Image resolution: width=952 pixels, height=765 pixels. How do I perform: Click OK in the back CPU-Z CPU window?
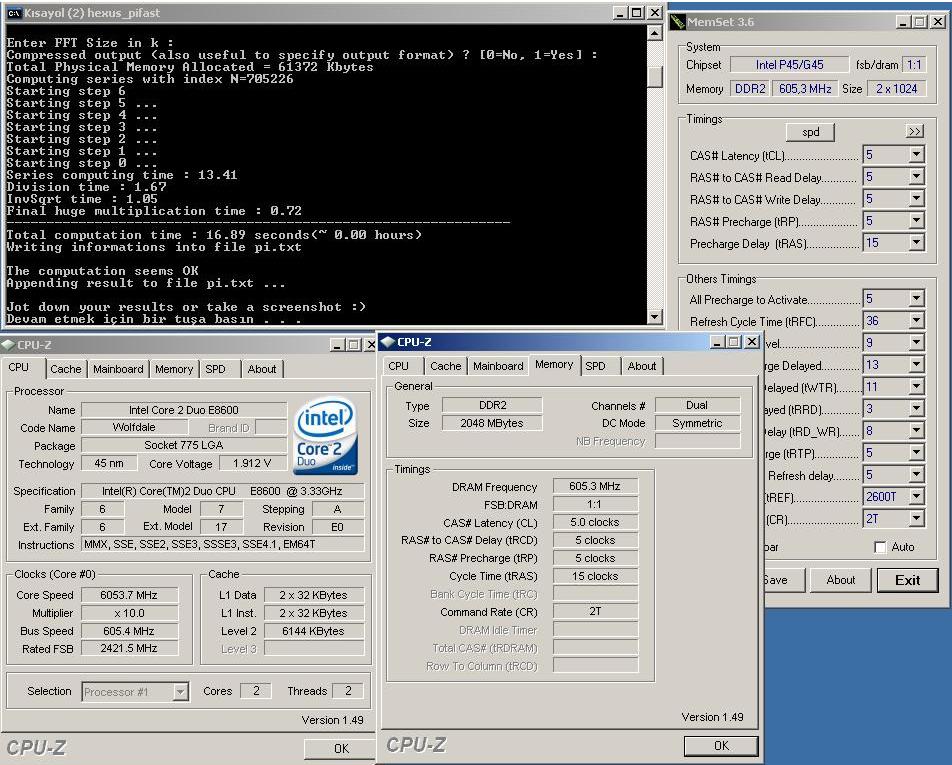pos(341,749)
